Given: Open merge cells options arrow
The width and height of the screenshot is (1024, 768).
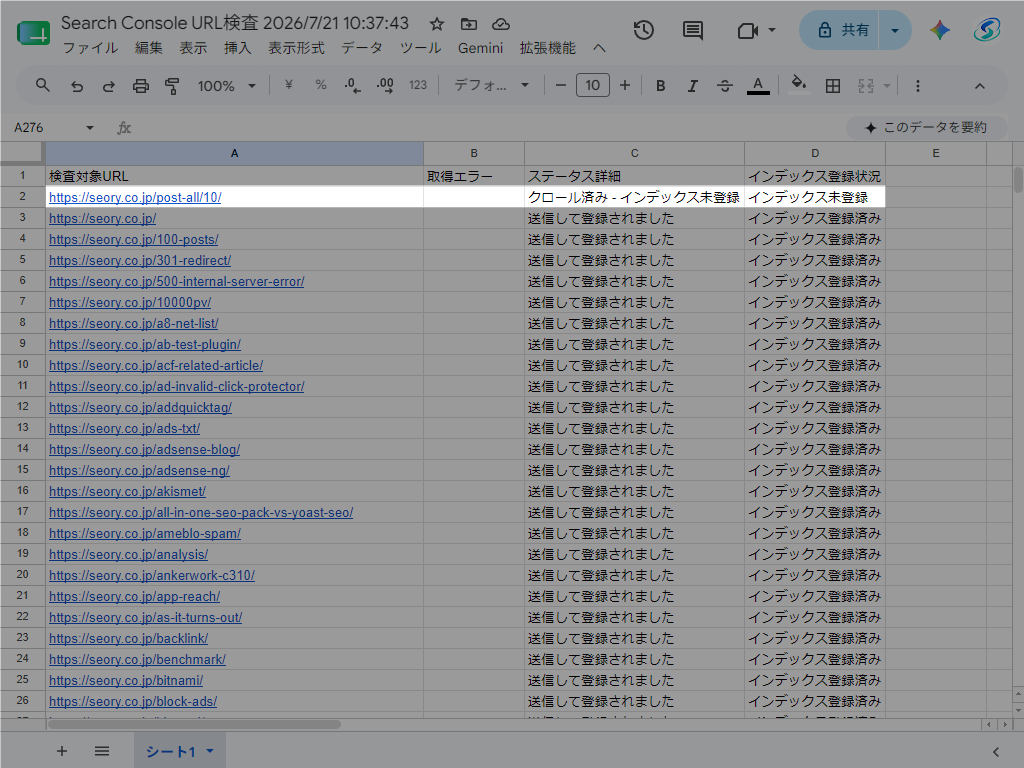Looking at the screenshot, I should pos(887,86).
